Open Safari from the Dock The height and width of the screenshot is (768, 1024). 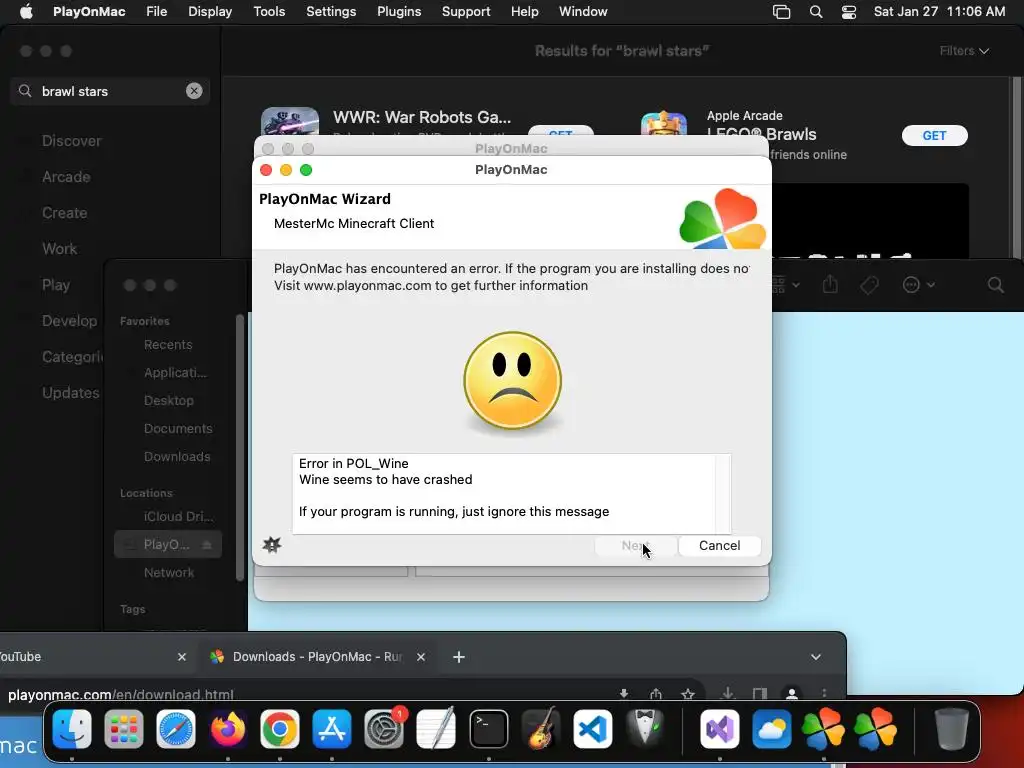(176, 728)
